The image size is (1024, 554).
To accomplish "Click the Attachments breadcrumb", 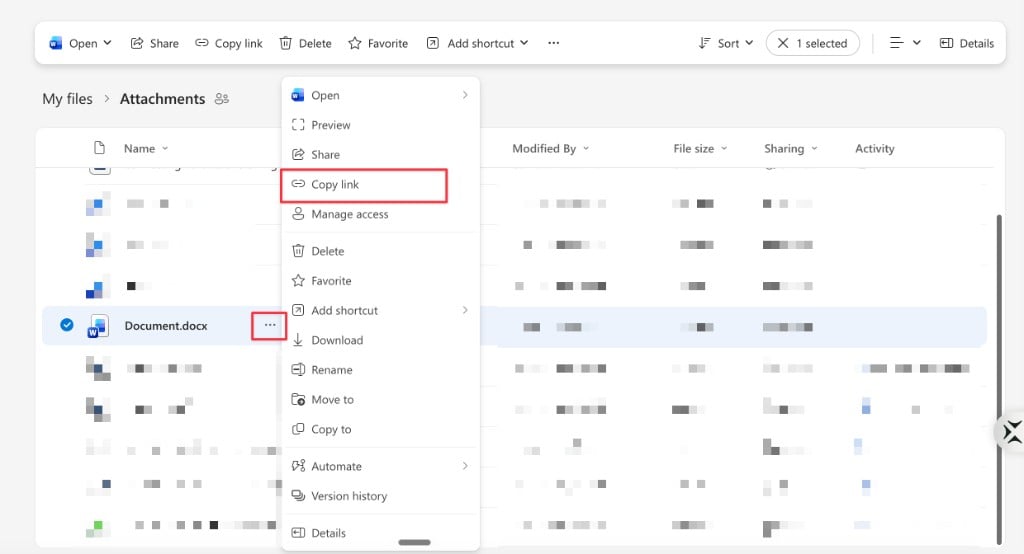I will click(x=163, y=99).
